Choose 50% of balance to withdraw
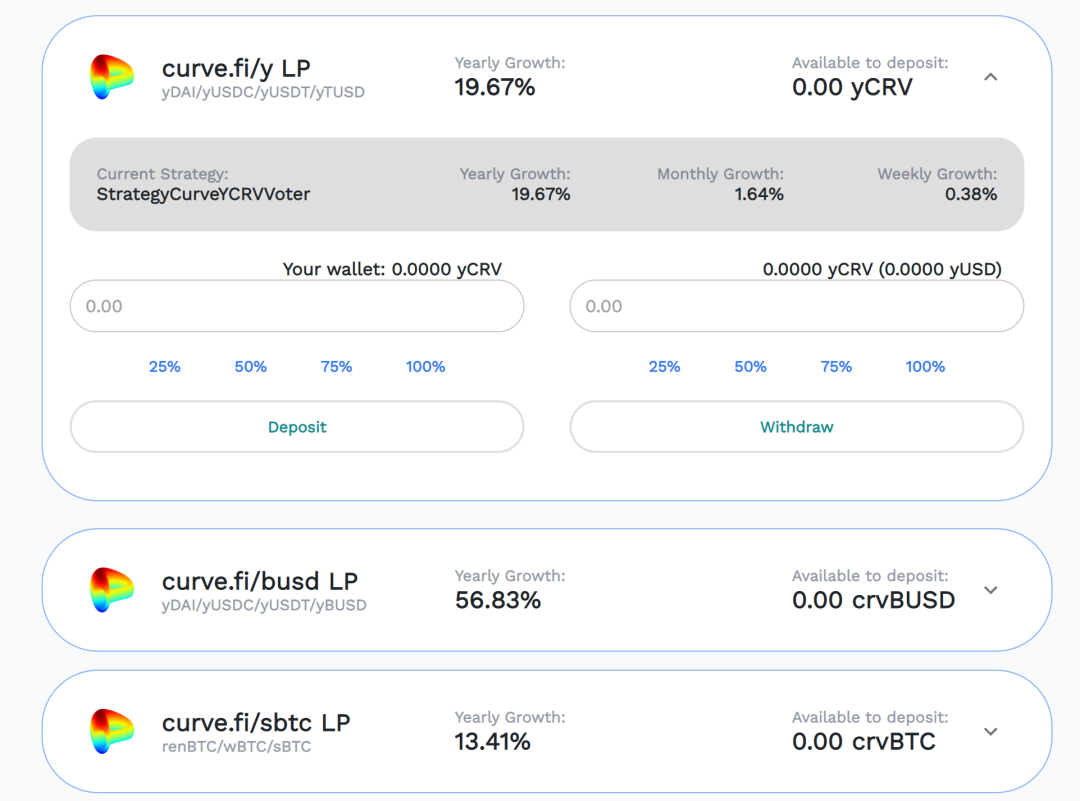Viewport: 1080px width, 801px height. pos(750,366)
